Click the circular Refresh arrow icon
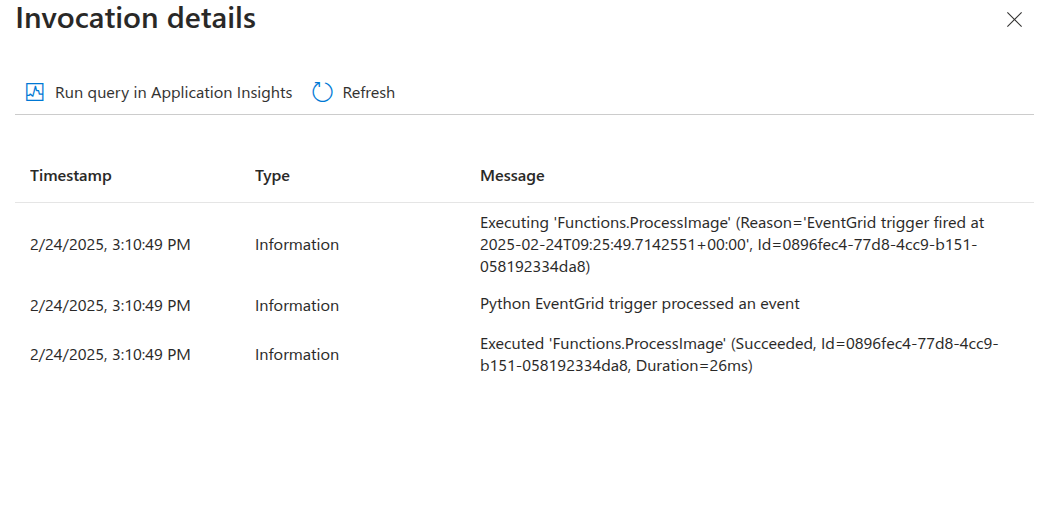Screen dimensions: 1048x532 pyautogui.click(x=322, y=92)
